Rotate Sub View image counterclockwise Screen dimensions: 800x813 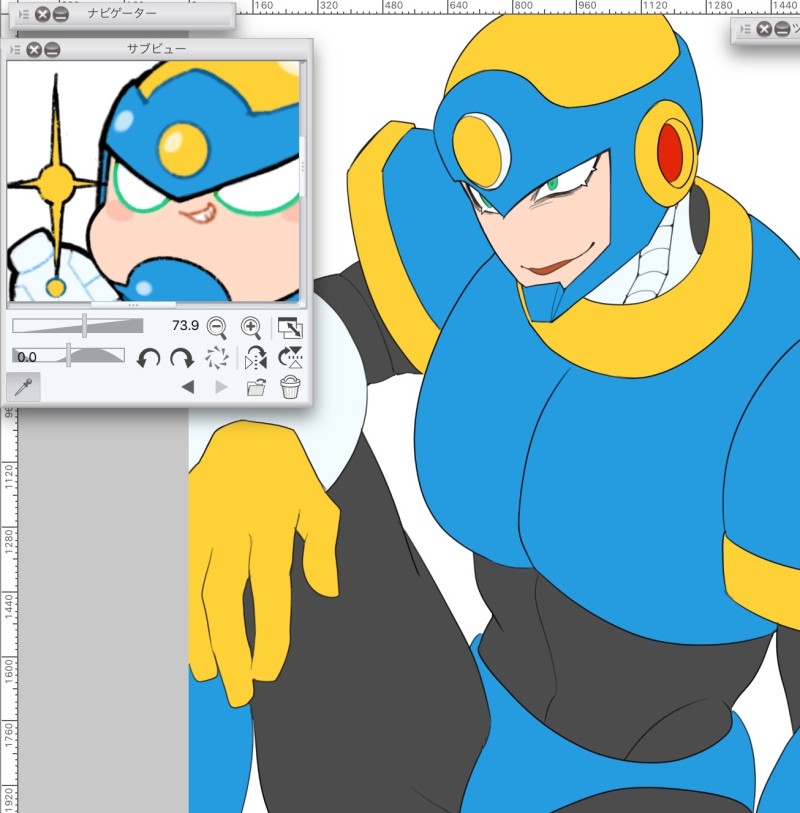(148, 358)
